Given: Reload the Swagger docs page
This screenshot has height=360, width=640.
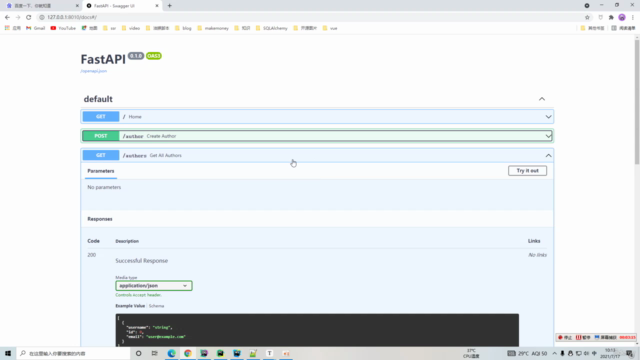Looking at the screenshot, I should (x=29, y=17).
